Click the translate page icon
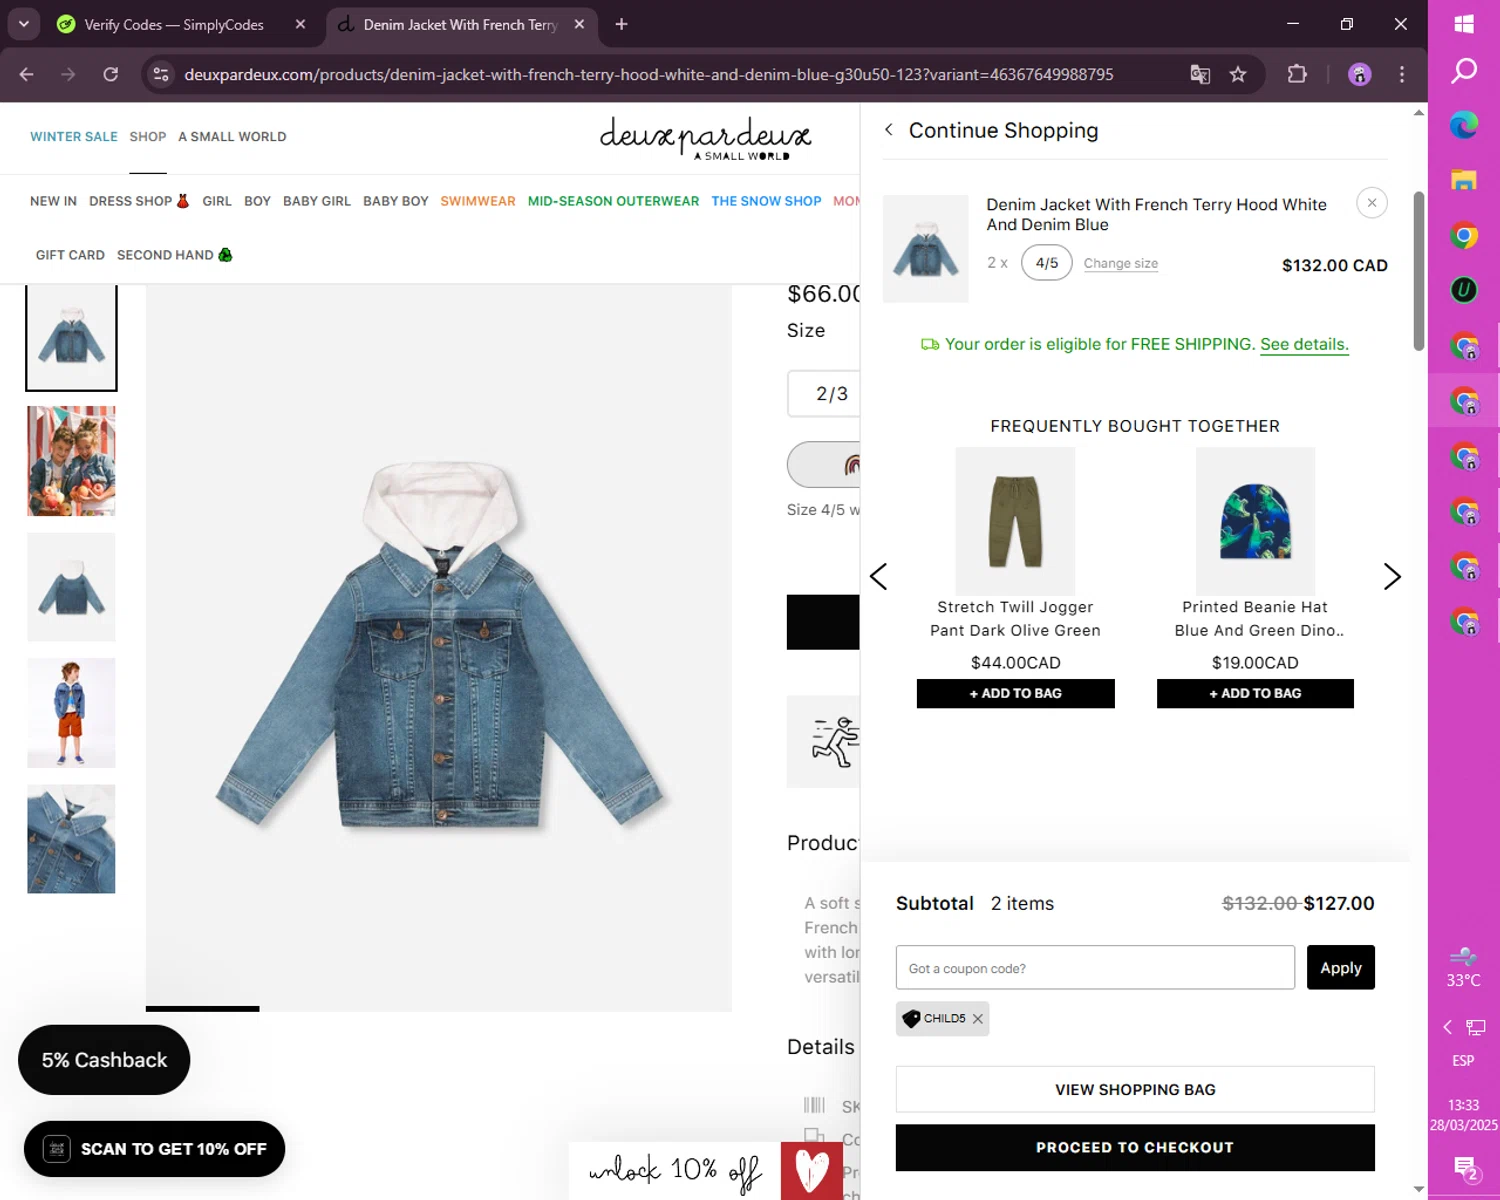The height and width of the screenshot is (1200, 1500). pos(1200,74)
